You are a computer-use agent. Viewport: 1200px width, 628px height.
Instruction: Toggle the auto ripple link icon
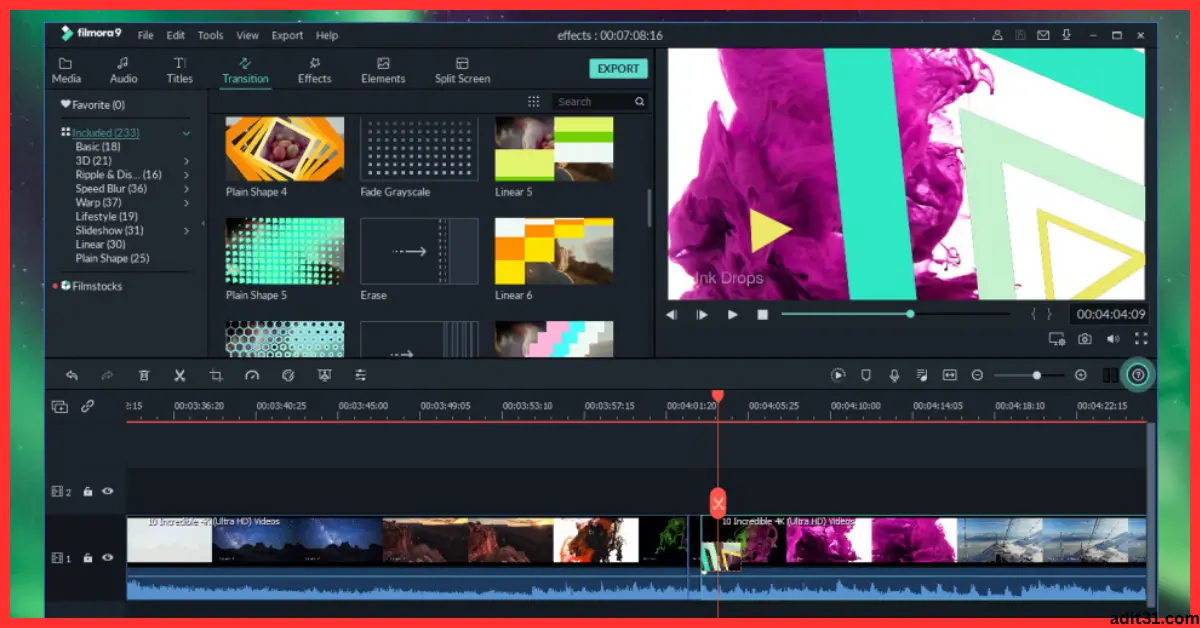pyautogui.click(x=88, y=406)
